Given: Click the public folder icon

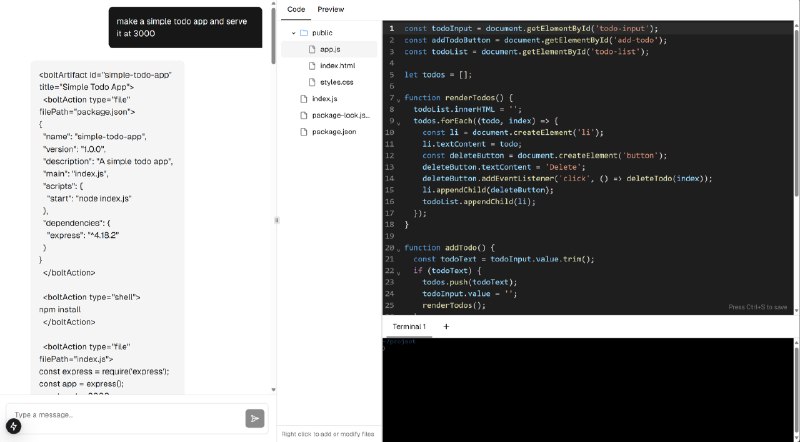Looking at the screenshot, I should tap(304, 33).
